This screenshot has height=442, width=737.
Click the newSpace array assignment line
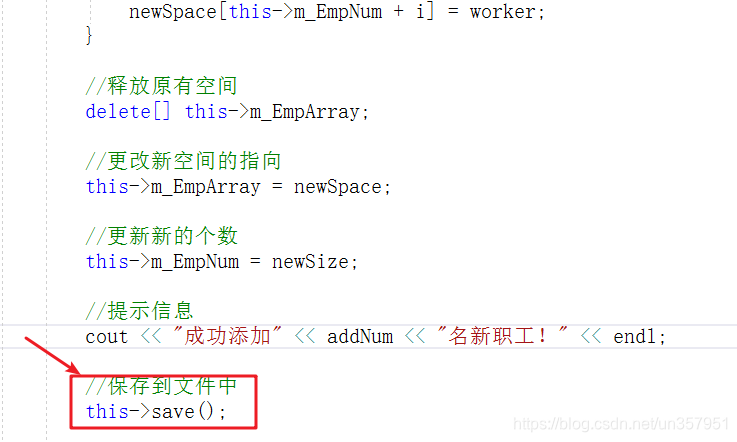337,12
